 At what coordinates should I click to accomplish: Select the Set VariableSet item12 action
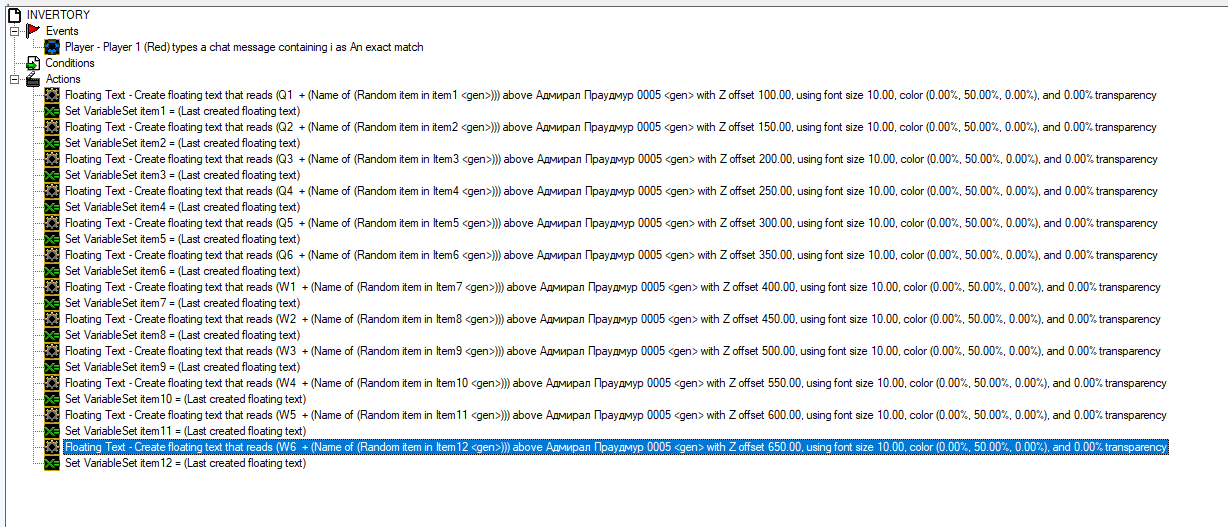[185, 463]
